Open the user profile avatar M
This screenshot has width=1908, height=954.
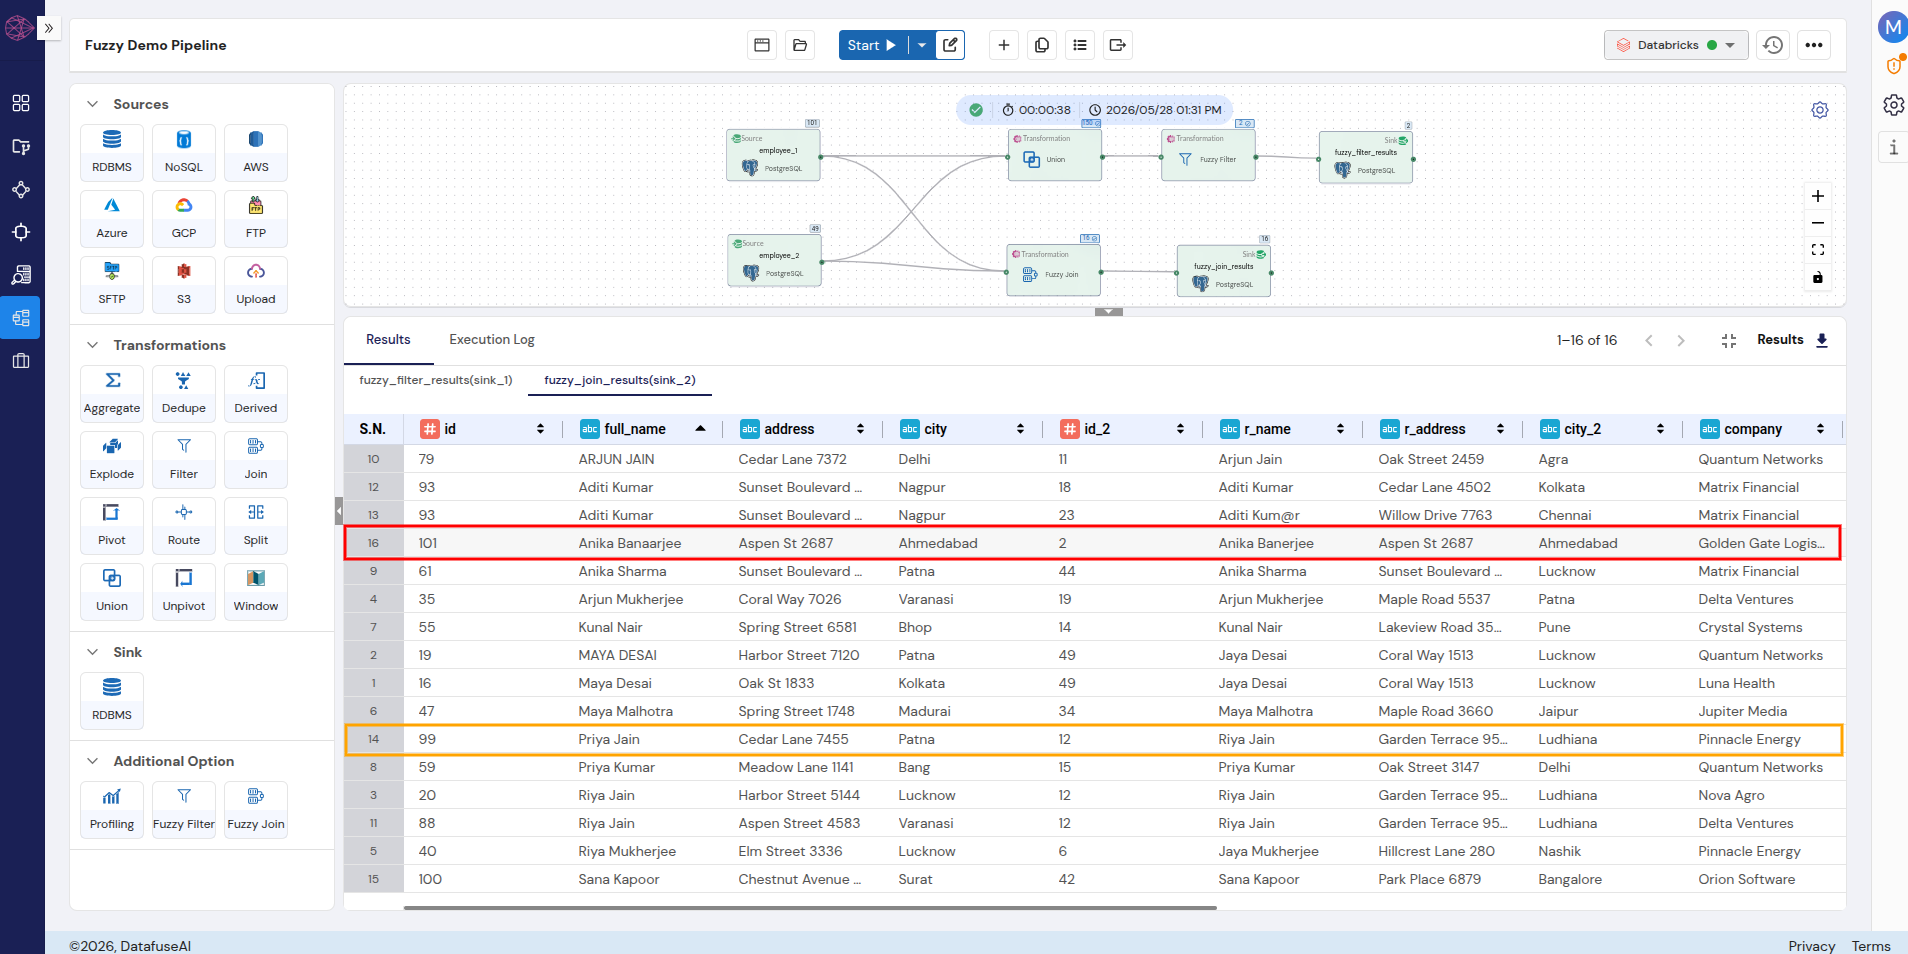(1893, 27)
